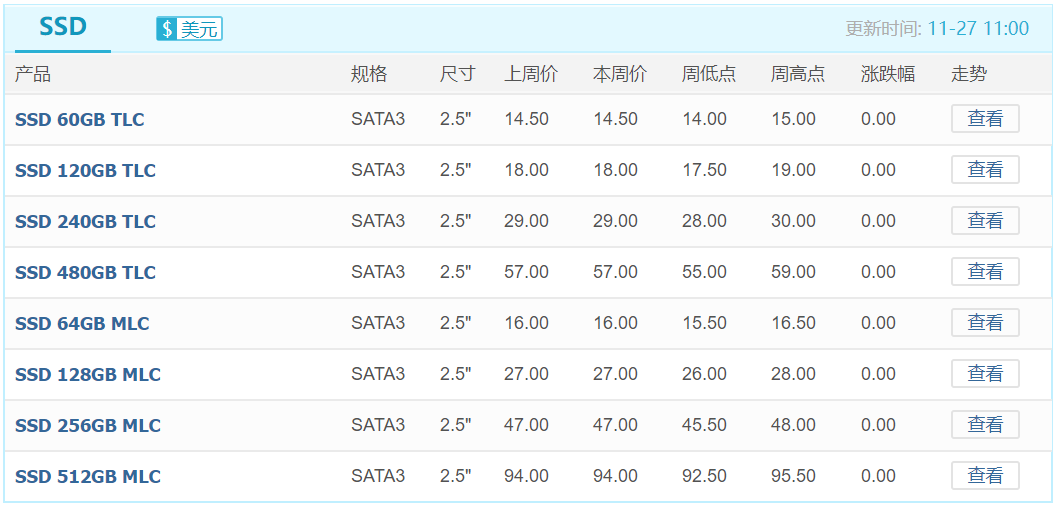
Task: Click the 涨跌幅 column header
Action: (887, 74)
